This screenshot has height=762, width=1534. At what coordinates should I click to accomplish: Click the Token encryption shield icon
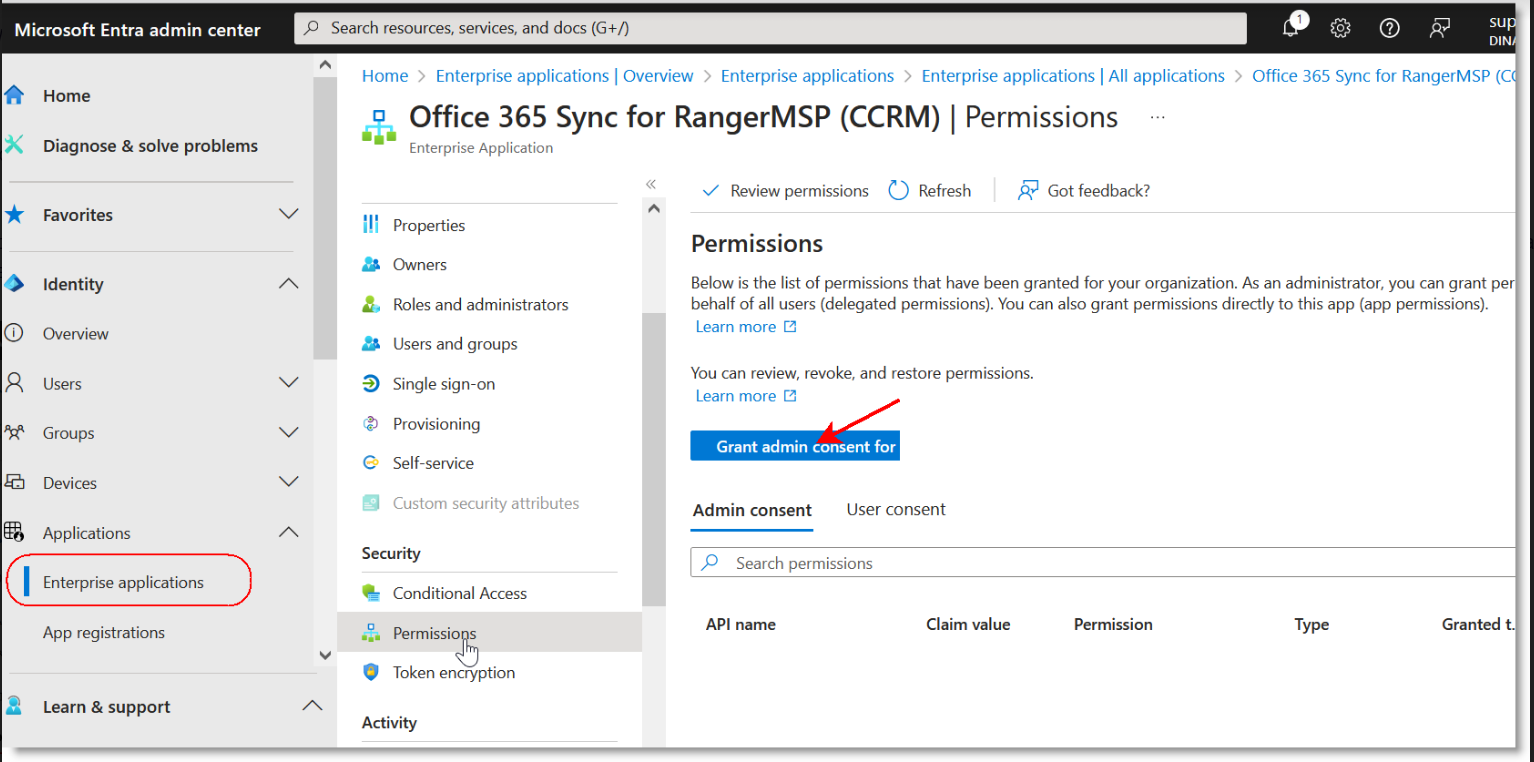coord(371,673)
